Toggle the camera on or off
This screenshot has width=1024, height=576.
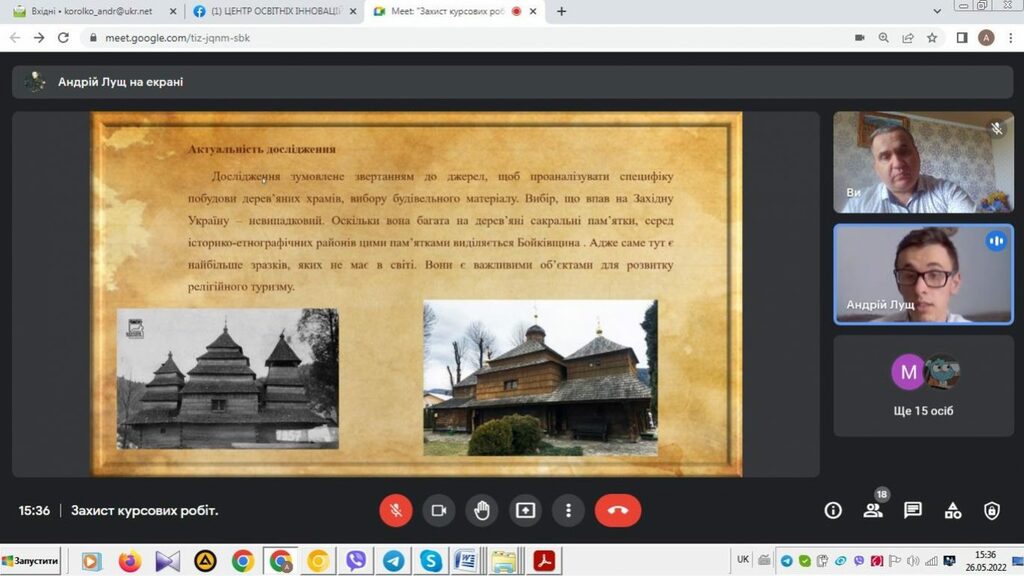[x=438, y=510]
